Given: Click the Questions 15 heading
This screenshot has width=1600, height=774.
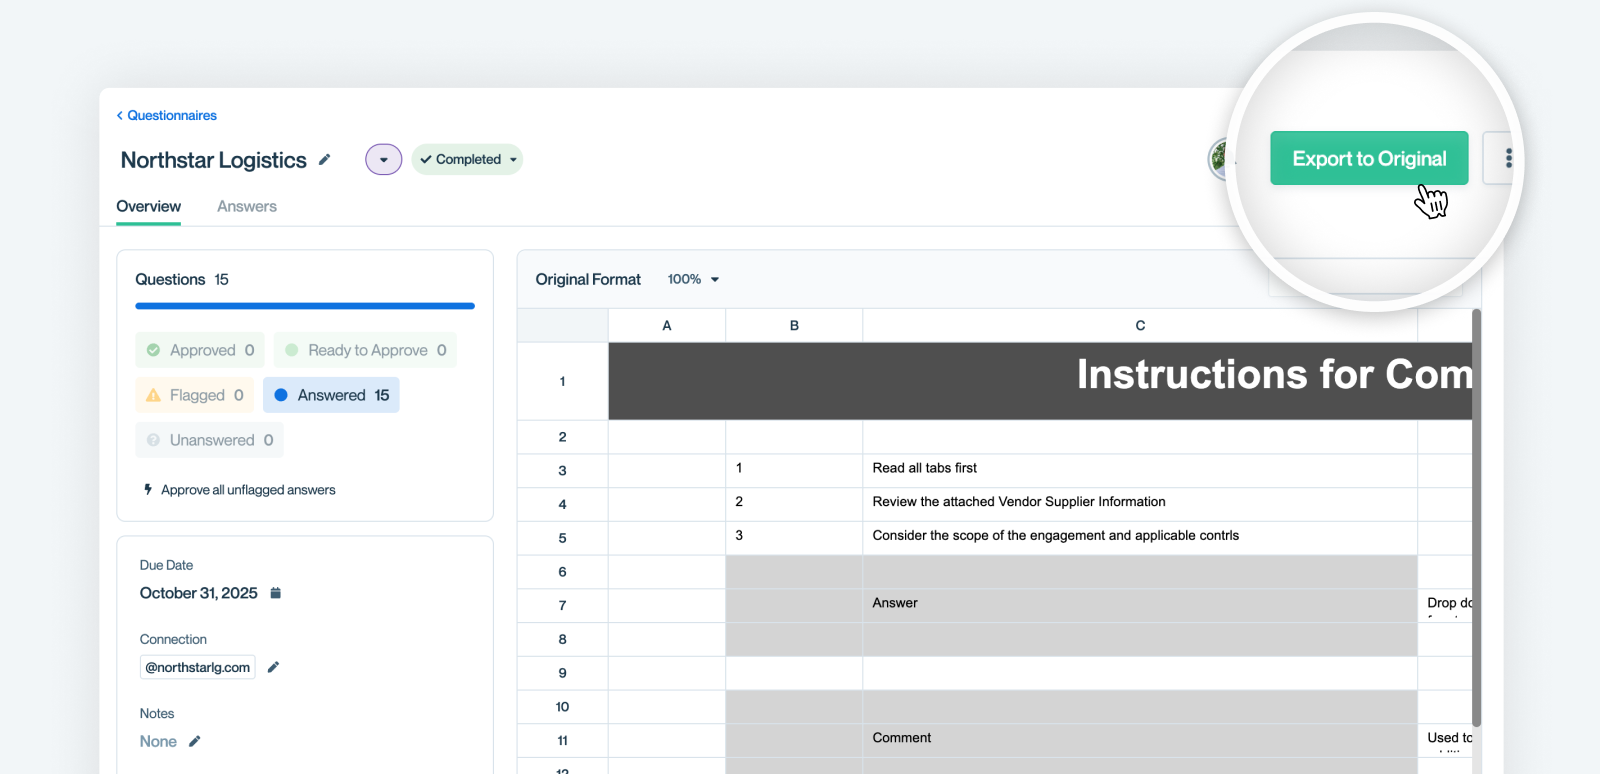Looking at the screenshot, I should pyautogui.click(x=182, y=279).
